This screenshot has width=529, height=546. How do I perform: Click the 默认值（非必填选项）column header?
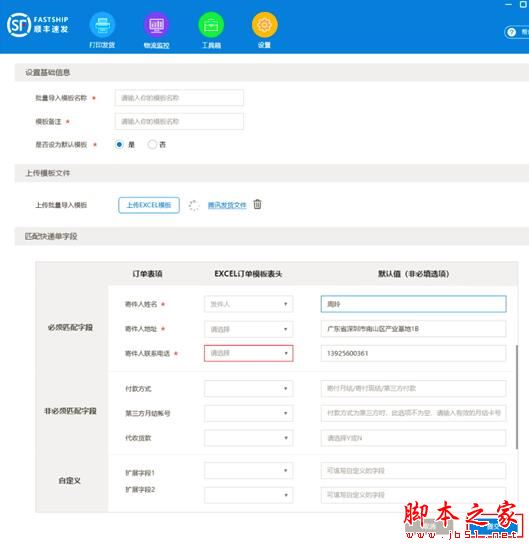pos(413,274)
